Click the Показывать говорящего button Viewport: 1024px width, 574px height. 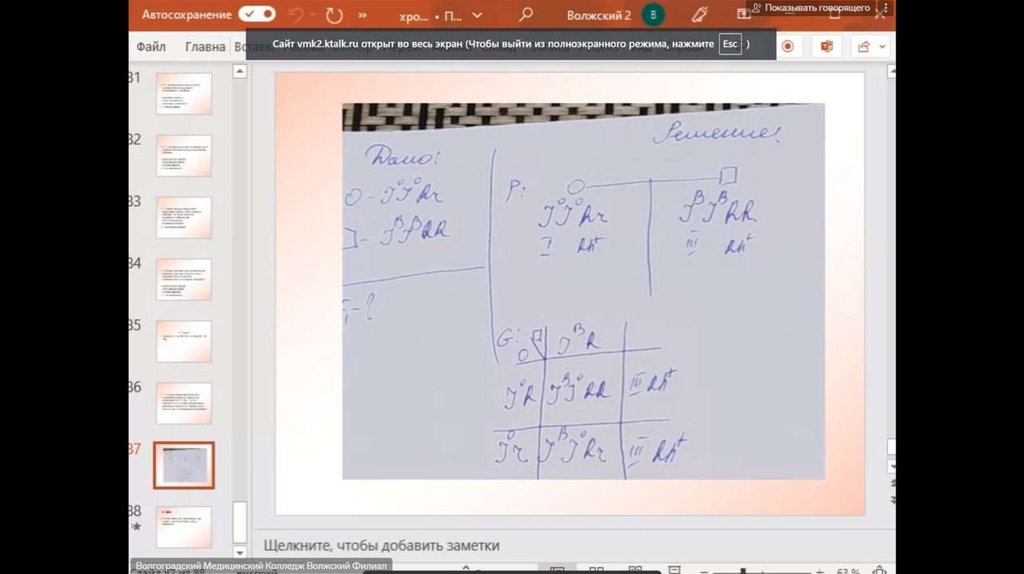(810, 8)
